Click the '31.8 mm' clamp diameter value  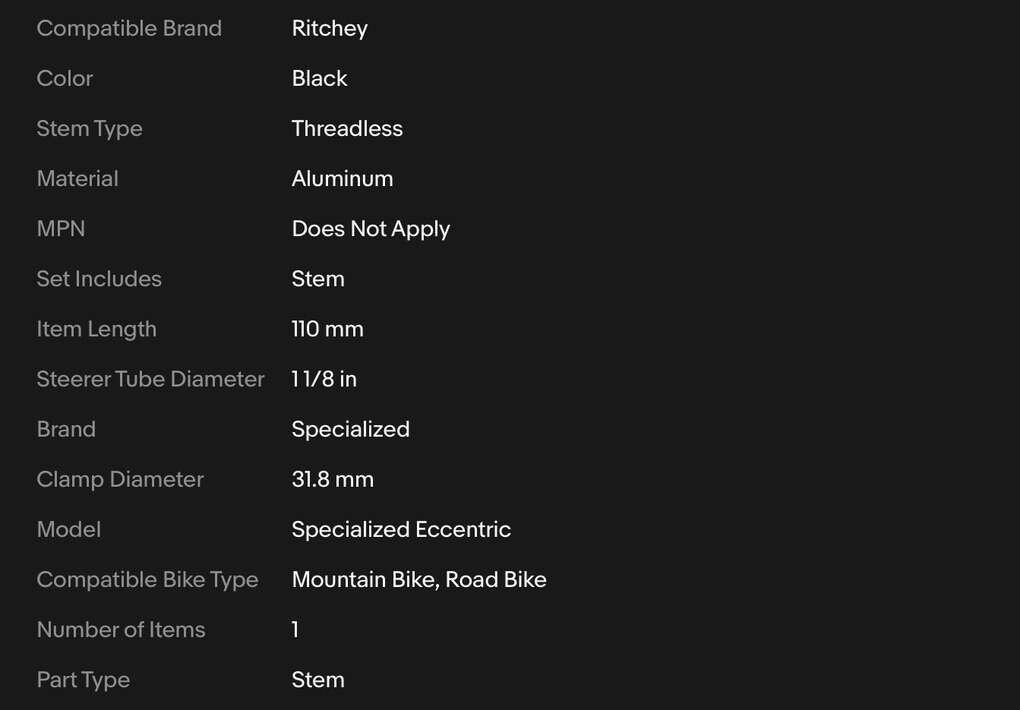(x=332, y=479)
